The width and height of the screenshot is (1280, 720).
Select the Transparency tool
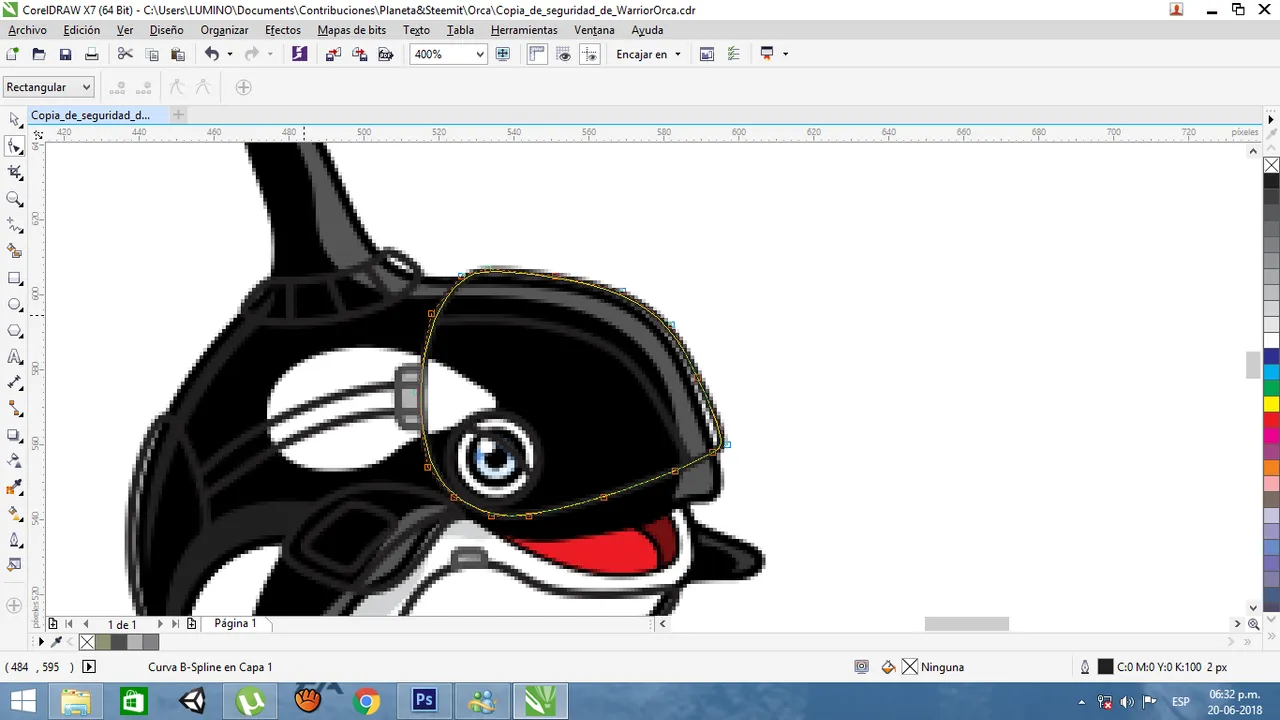[15, 461]
